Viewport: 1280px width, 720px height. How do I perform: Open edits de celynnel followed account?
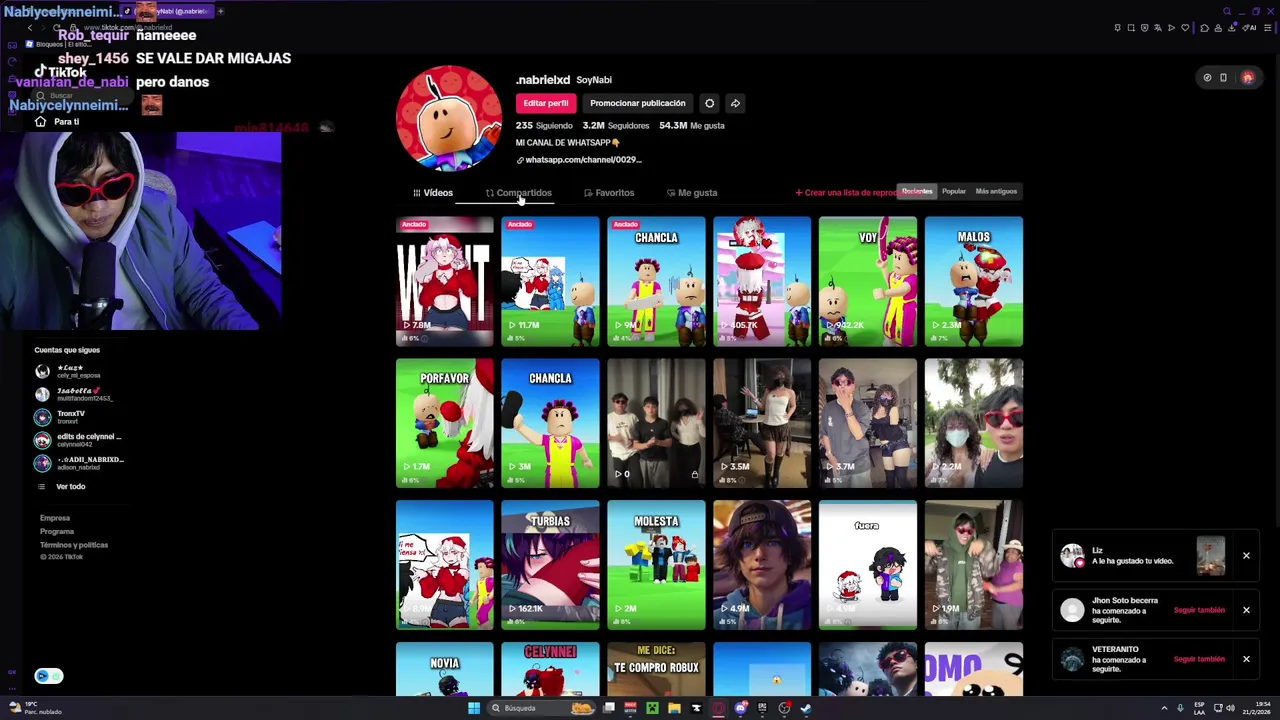78,440
